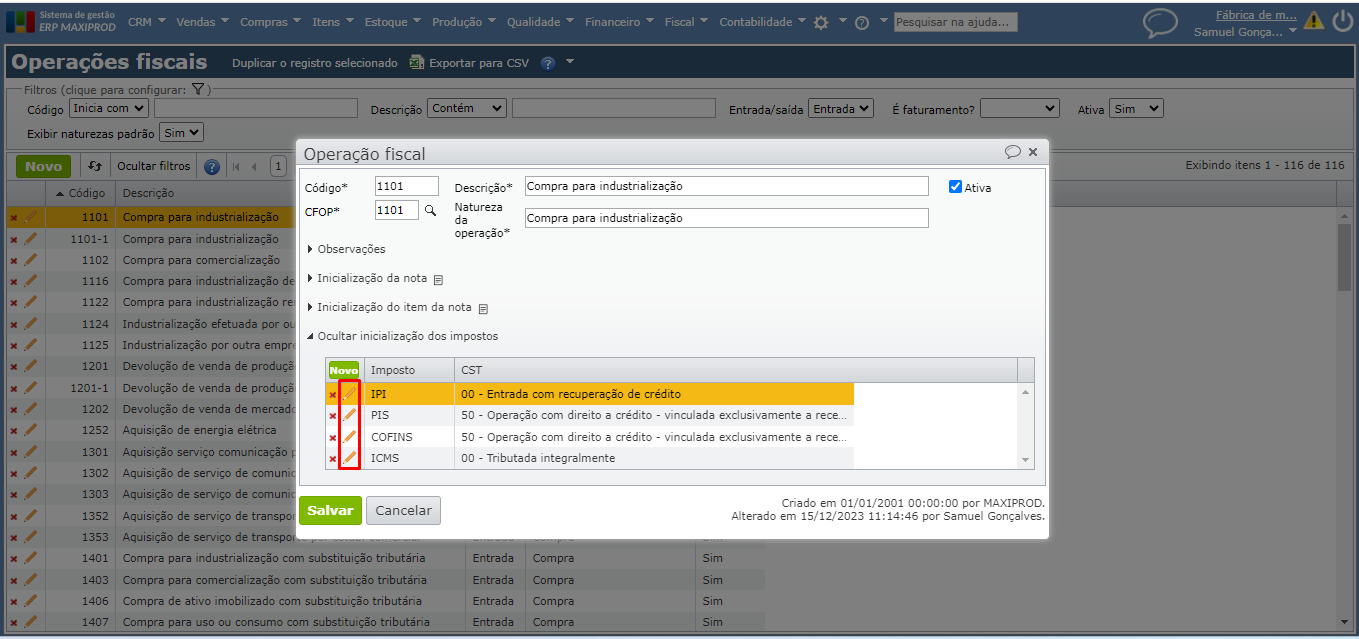Click the note icon beside Inicialização do item da nota

pyautogui.click(x=483, y=308)
